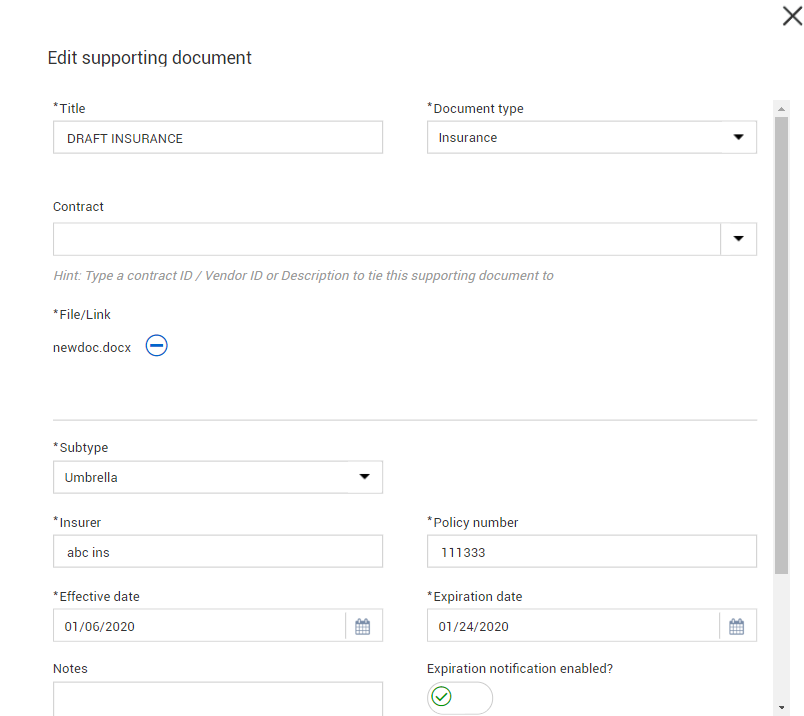Click the Contract search input box
804x716 pixels.
point(386,239)
